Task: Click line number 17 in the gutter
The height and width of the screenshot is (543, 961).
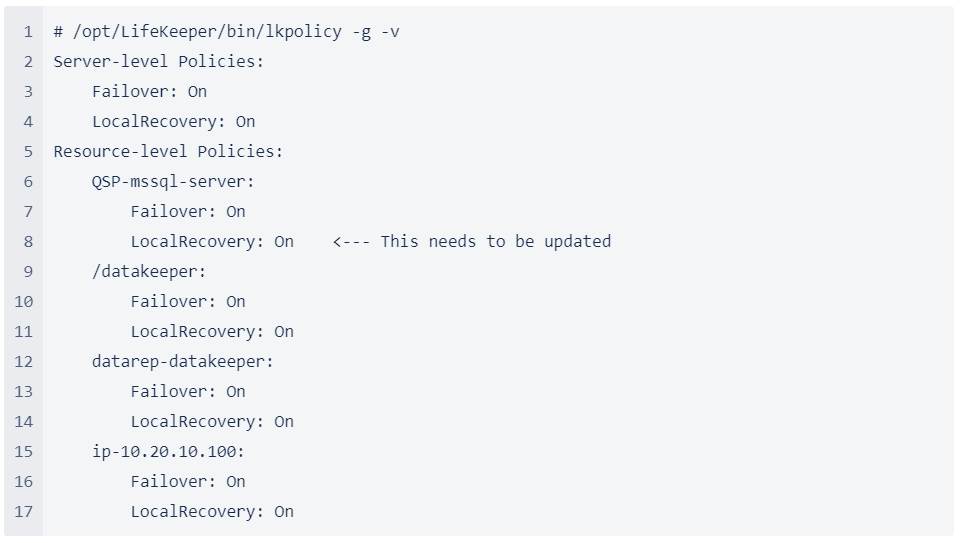Action: coord(24,511)
